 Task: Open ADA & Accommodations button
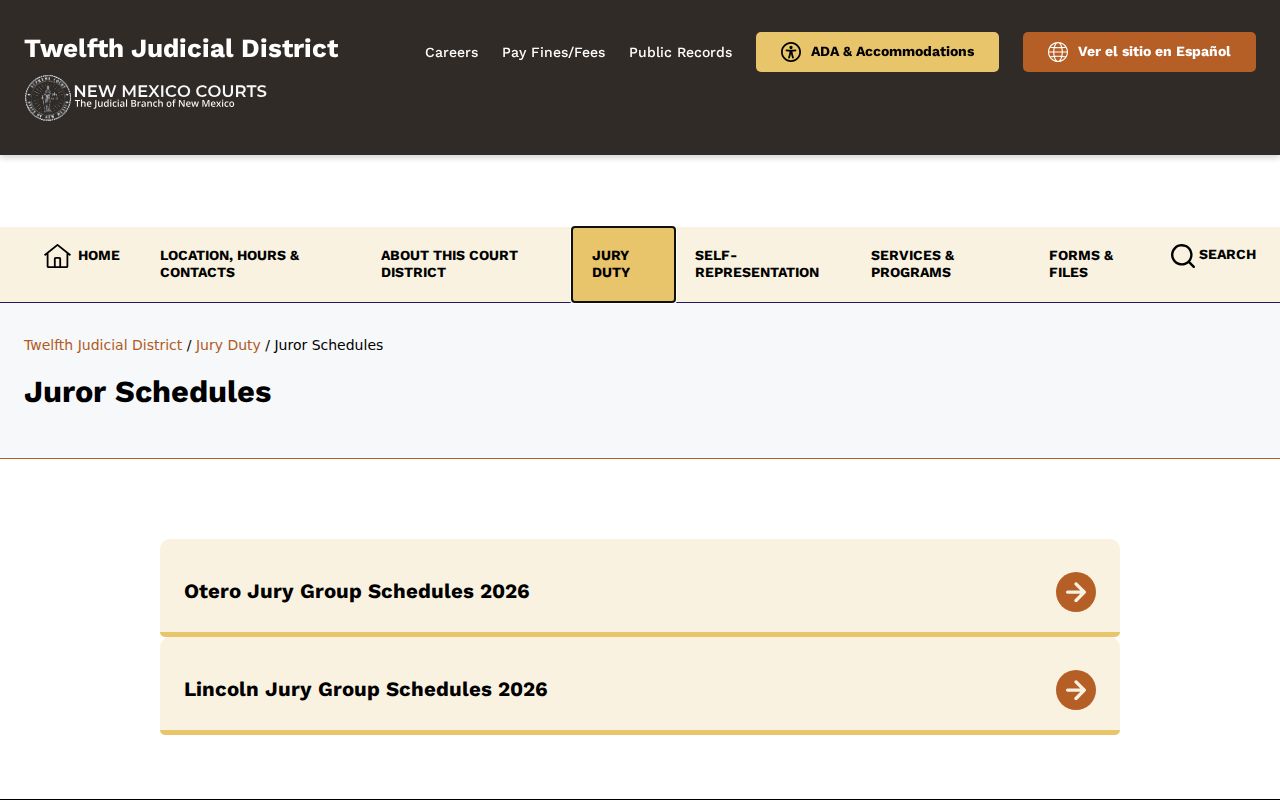click(x=877, y=52)
